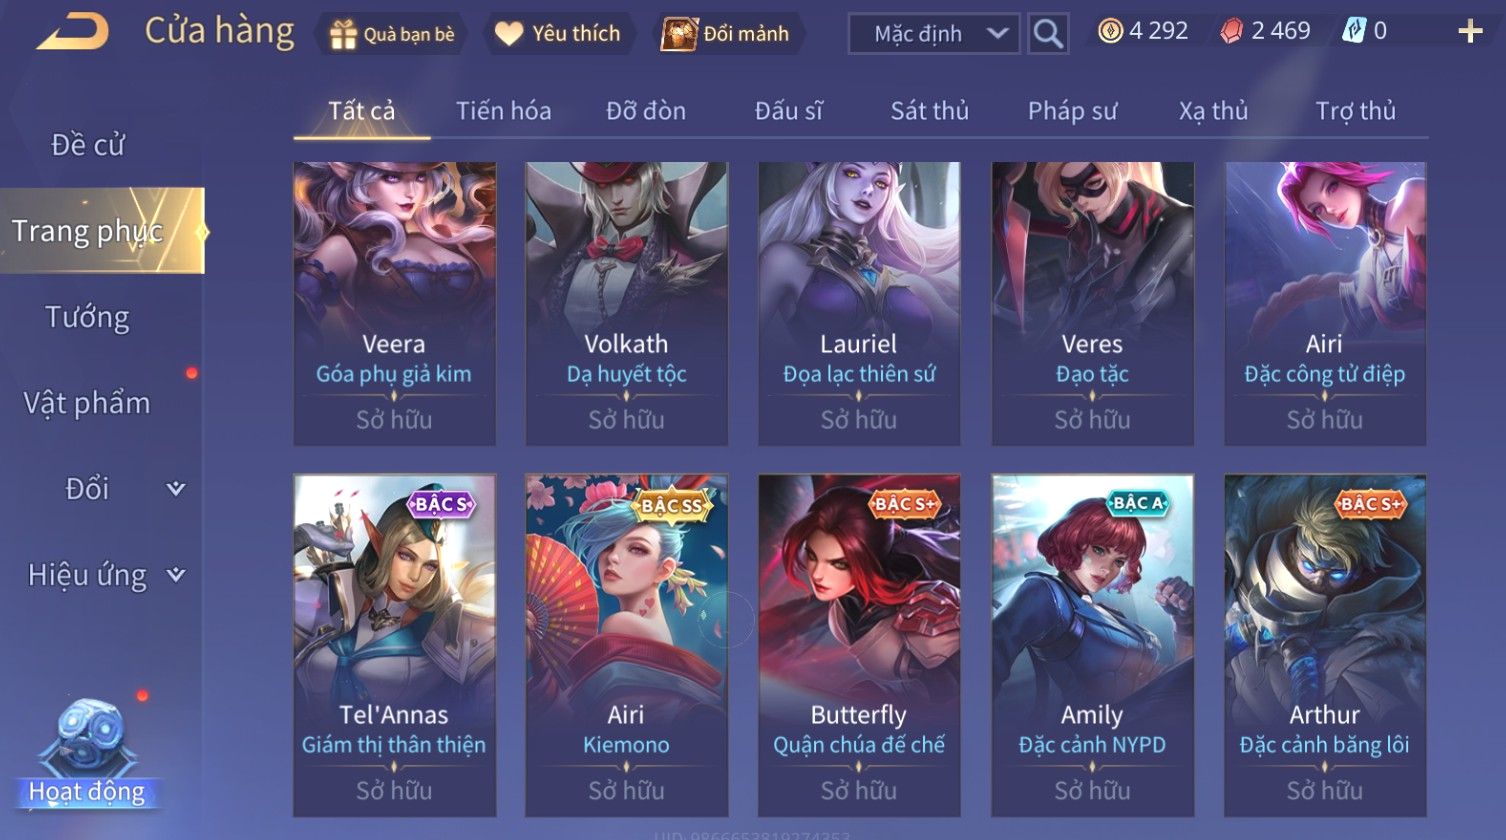Tap the plus icon to add currency

1470,32
